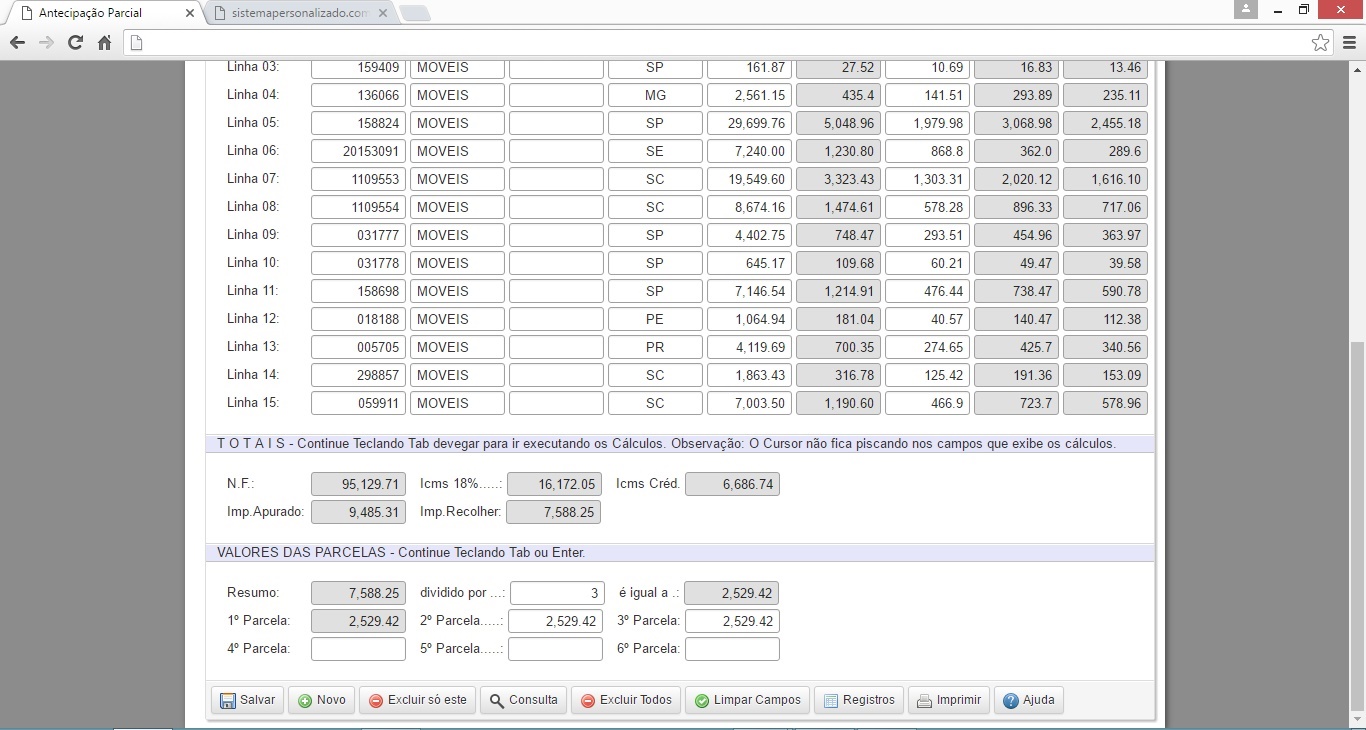
Task: Click the Consulta magnifier icon
Action: point(497,700)
